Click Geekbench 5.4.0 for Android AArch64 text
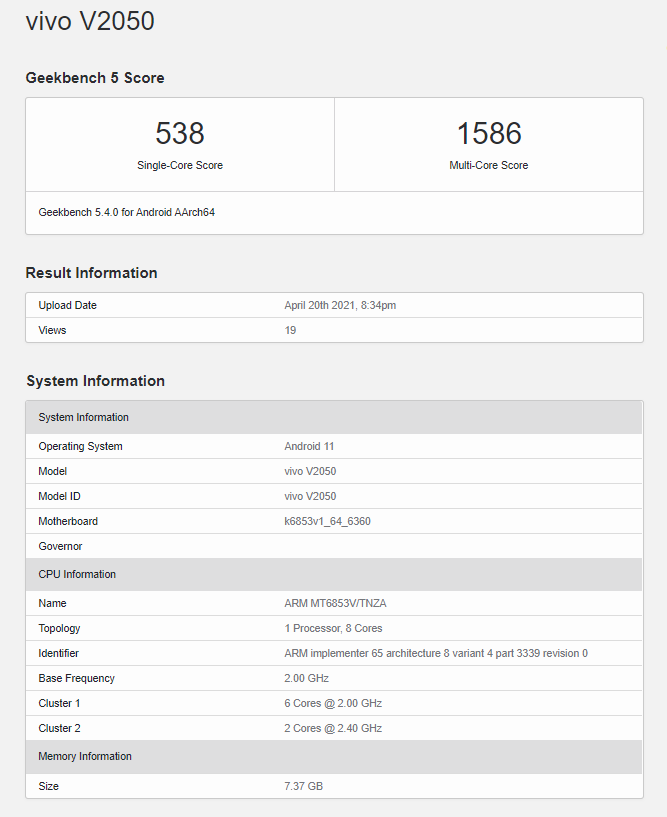This screenshot has width=667, height=817. click(127, 212)
